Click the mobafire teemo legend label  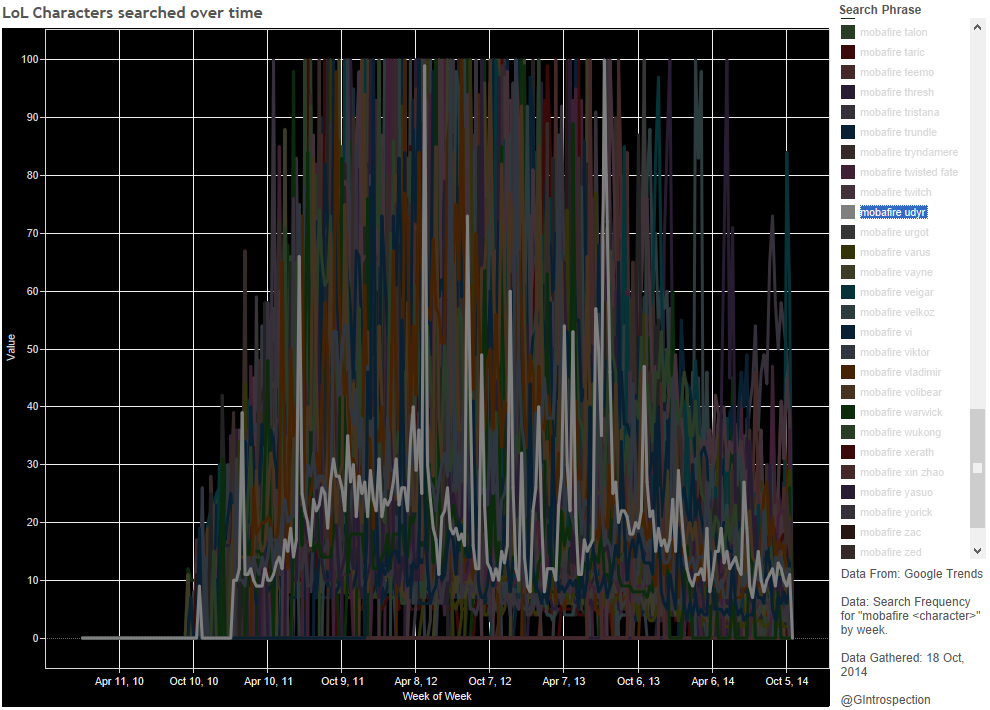(896, 73)
